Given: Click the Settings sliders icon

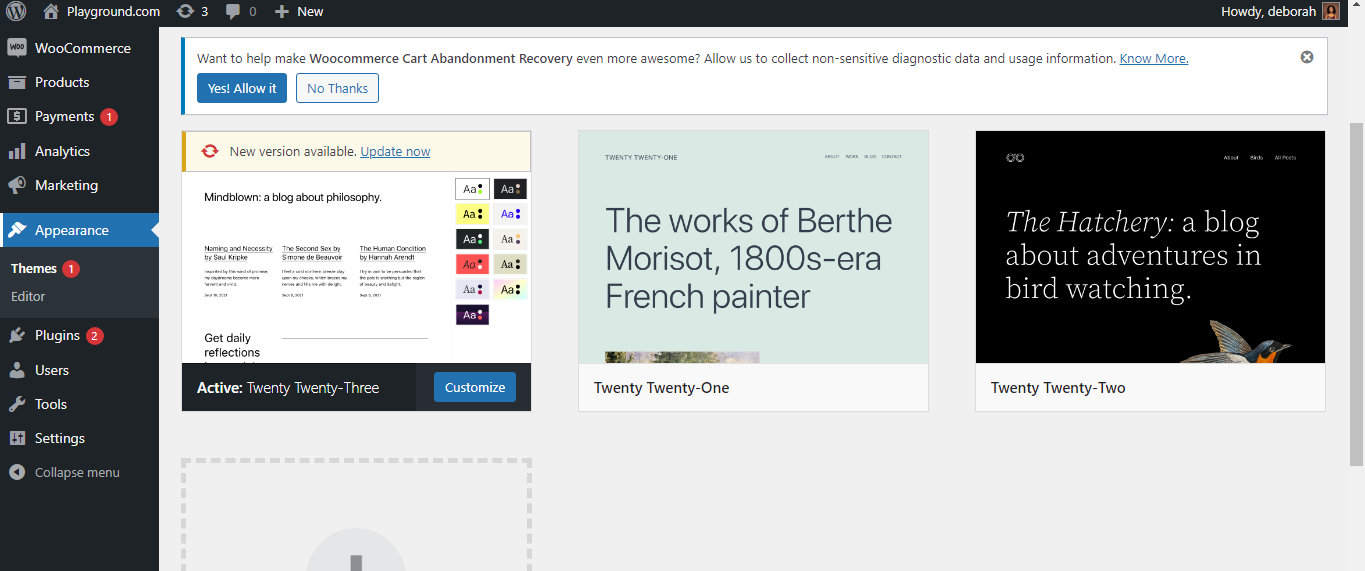Looking at the screenshot, I should (x=17, y=438).
